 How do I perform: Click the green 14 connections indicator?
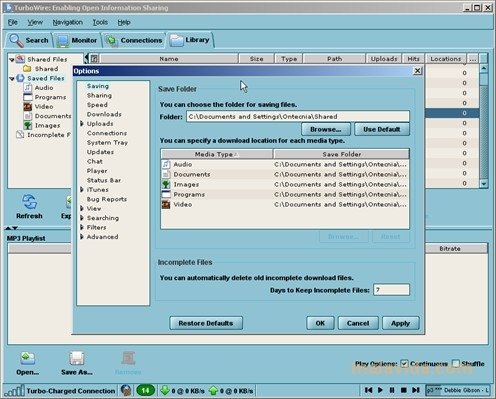pyautogui.click(x=145, y=390)
